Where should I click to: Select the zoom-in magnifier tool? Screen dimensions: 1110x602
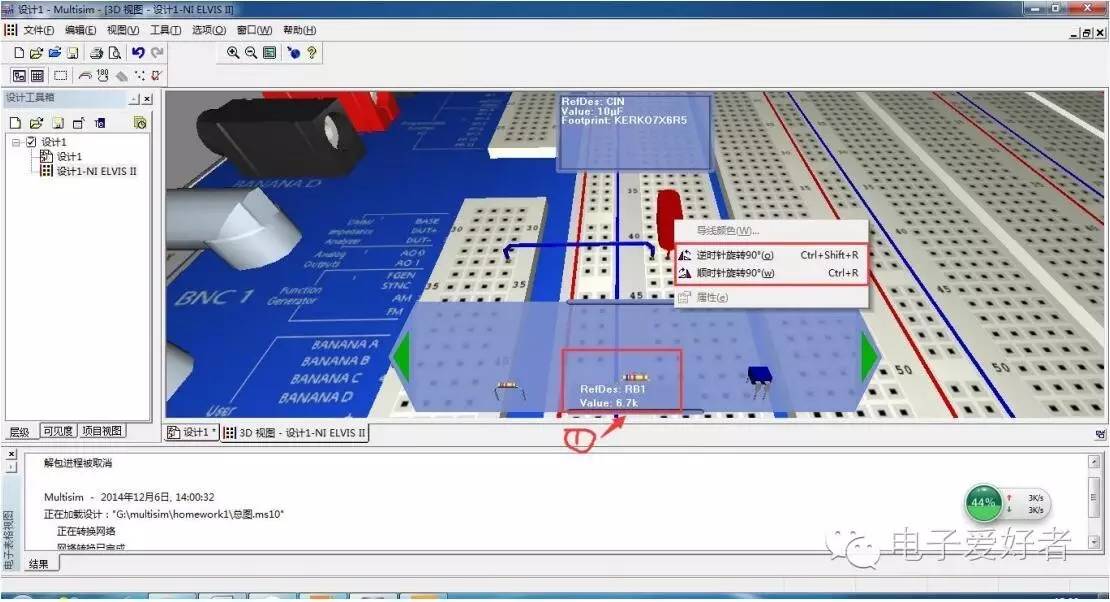[x=232, y=52]
